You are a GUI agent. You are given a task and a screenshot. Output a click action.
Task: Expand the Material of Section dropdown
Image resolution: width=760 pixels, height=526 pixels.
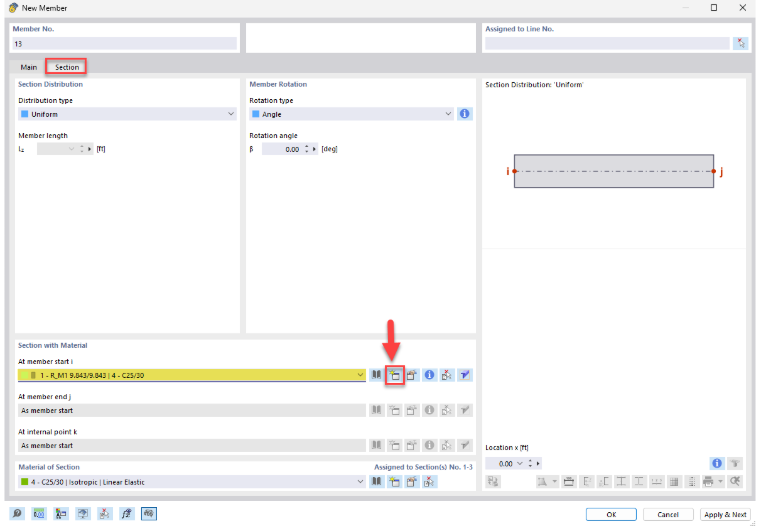coord(360,481)
